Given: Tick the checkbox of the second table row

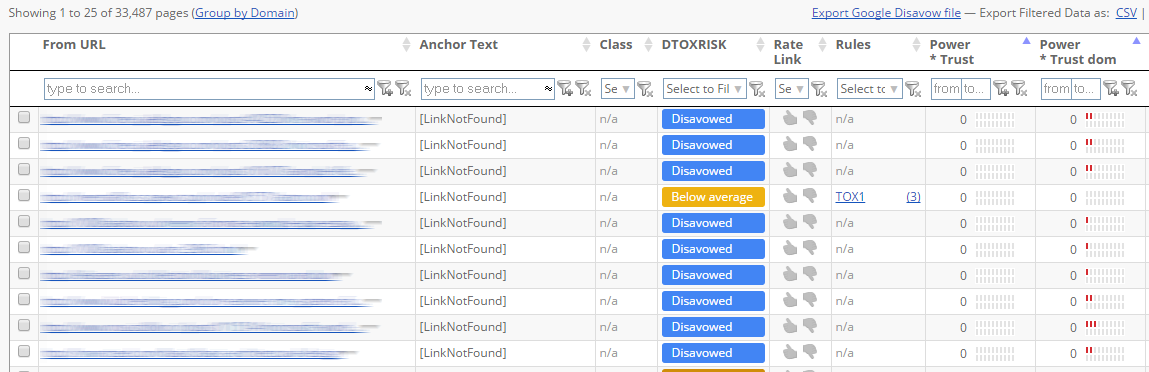Looking at the screenshot, I should coord(24,143).
